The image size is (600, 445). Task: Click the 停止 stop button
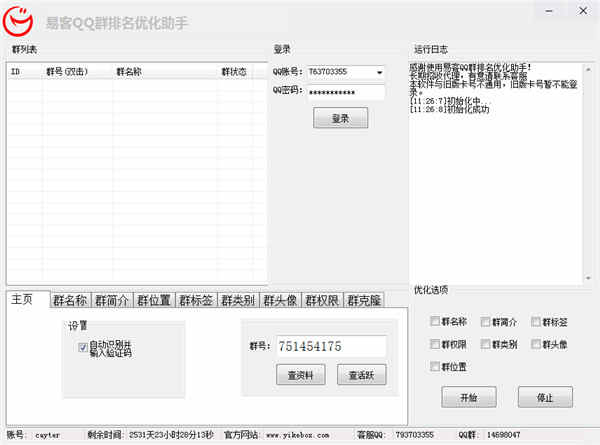(545, 398)
